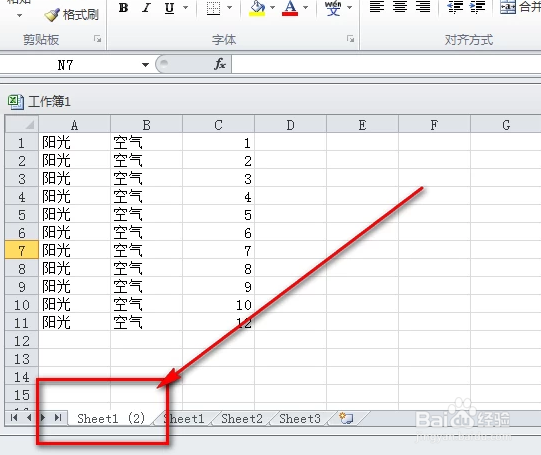This screenshot has width=541, height=455.
Task: Open underline style dropdown arrow
Action: [186, 7]
